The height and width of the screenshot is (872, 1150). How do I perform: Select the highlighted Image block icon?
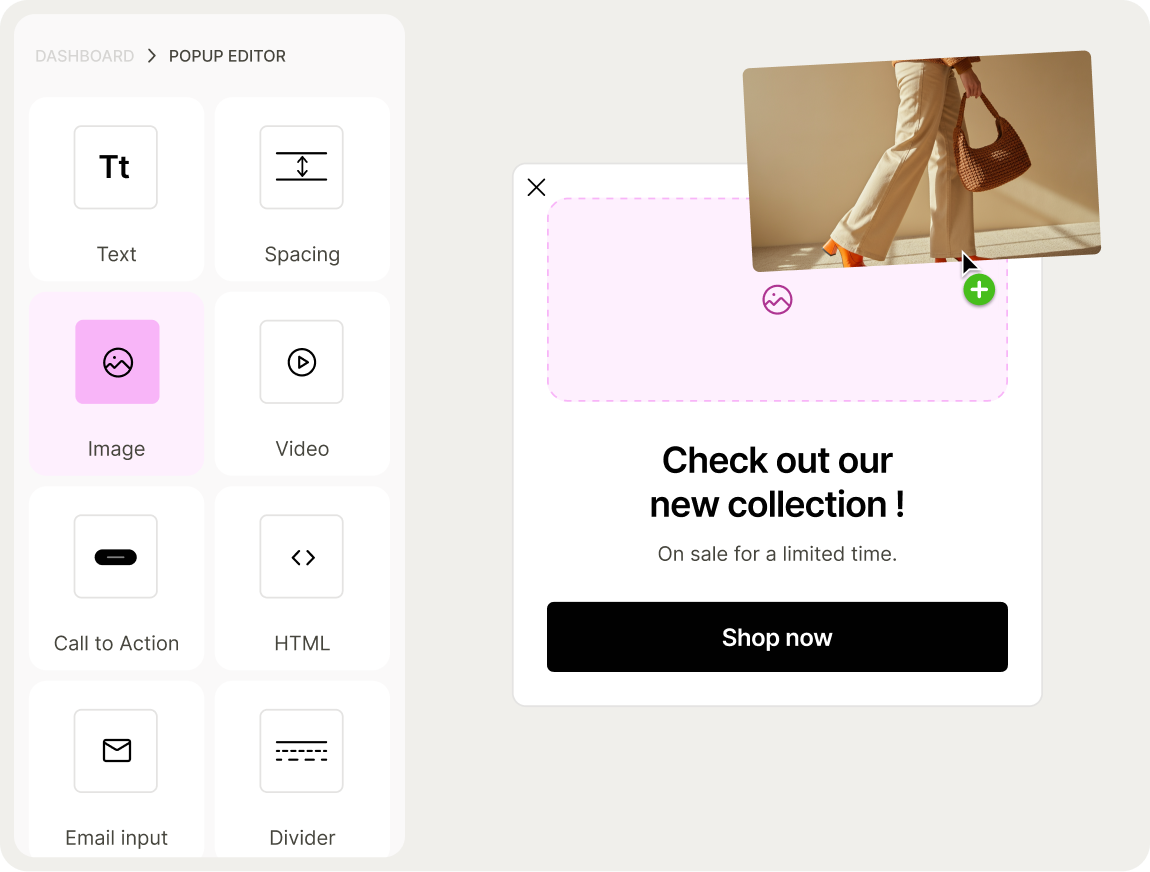pos(116,362)
